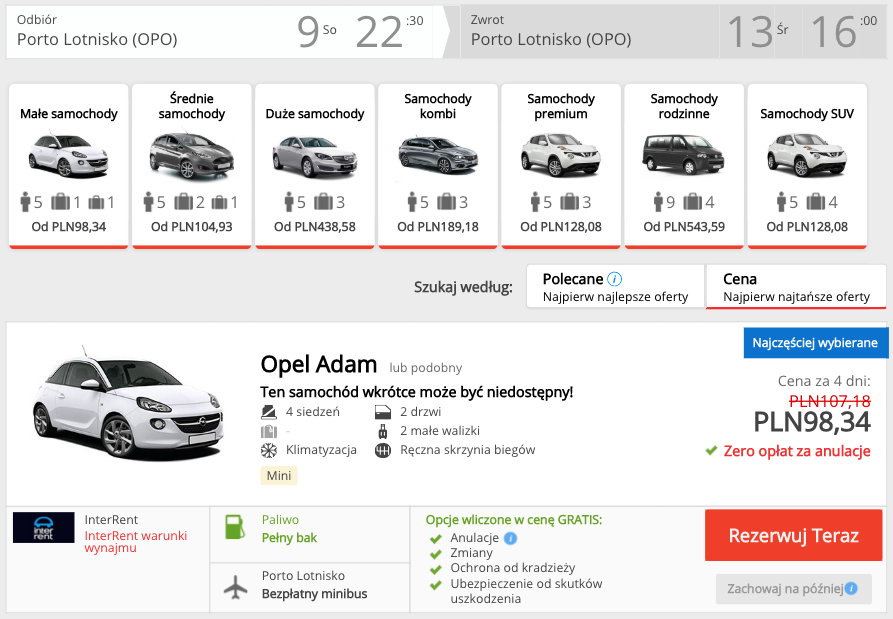893x619 pixels.
Task: Select the Małe samochody category
Action: click(x=69, y=165)
